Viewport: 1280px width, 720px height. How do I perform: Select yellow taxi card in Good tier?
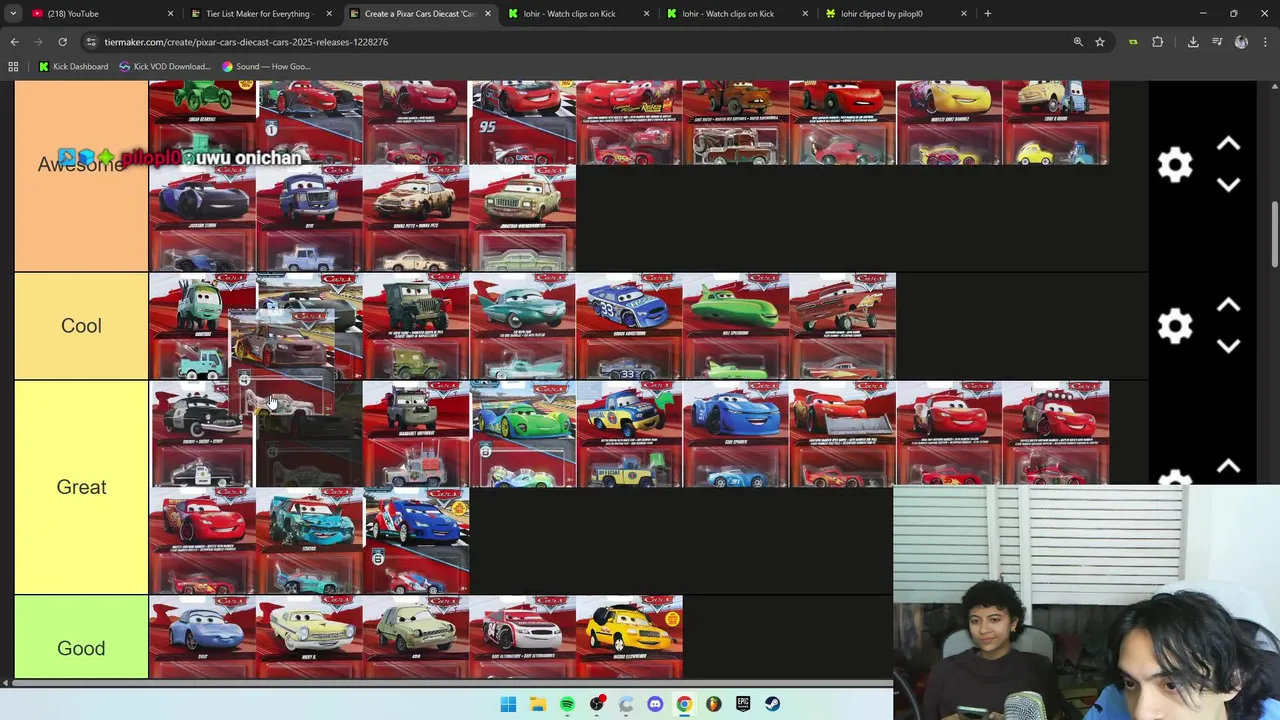coord(629,637)
